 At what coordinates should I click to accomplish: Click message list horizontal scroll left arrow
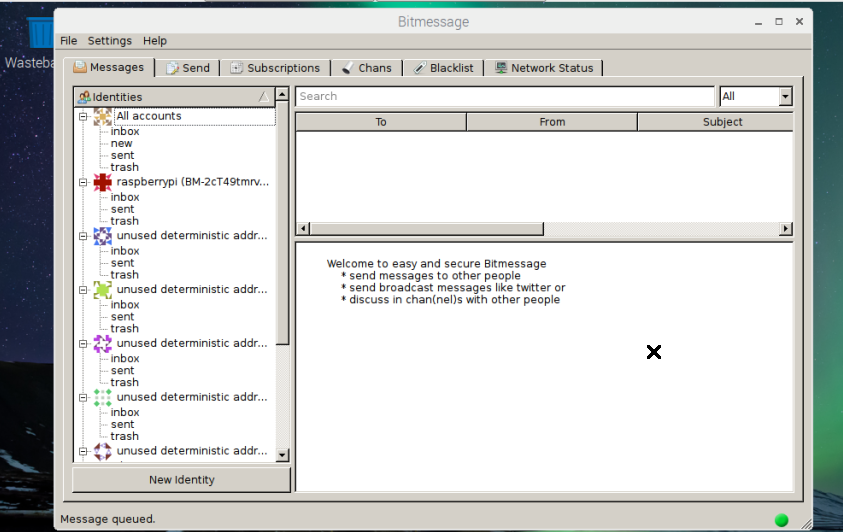(303, 229)
